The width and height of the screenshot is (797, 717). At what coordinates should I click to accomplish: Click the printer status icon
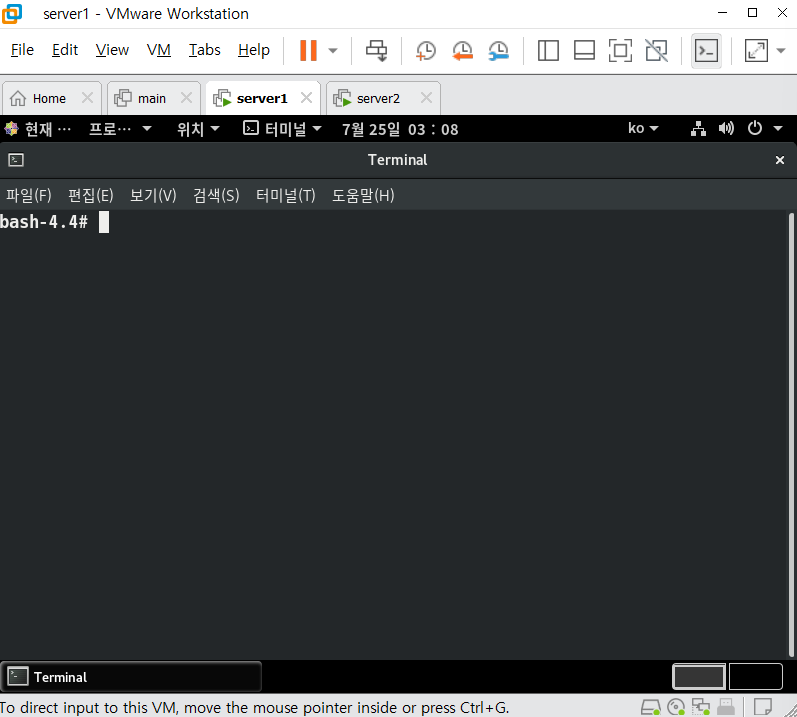pos(726,707)
